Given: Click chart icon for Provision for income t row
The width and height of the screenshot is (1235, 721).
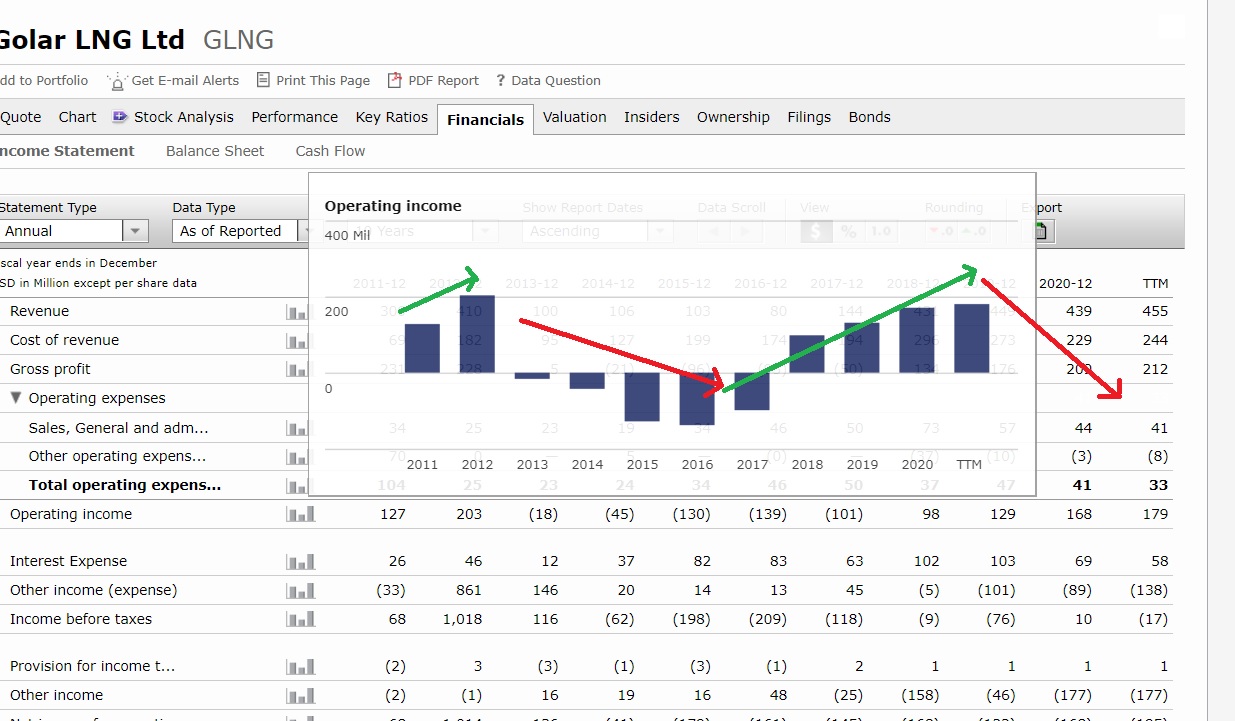Looking at the screenshot, I should [x=300, y=667].
